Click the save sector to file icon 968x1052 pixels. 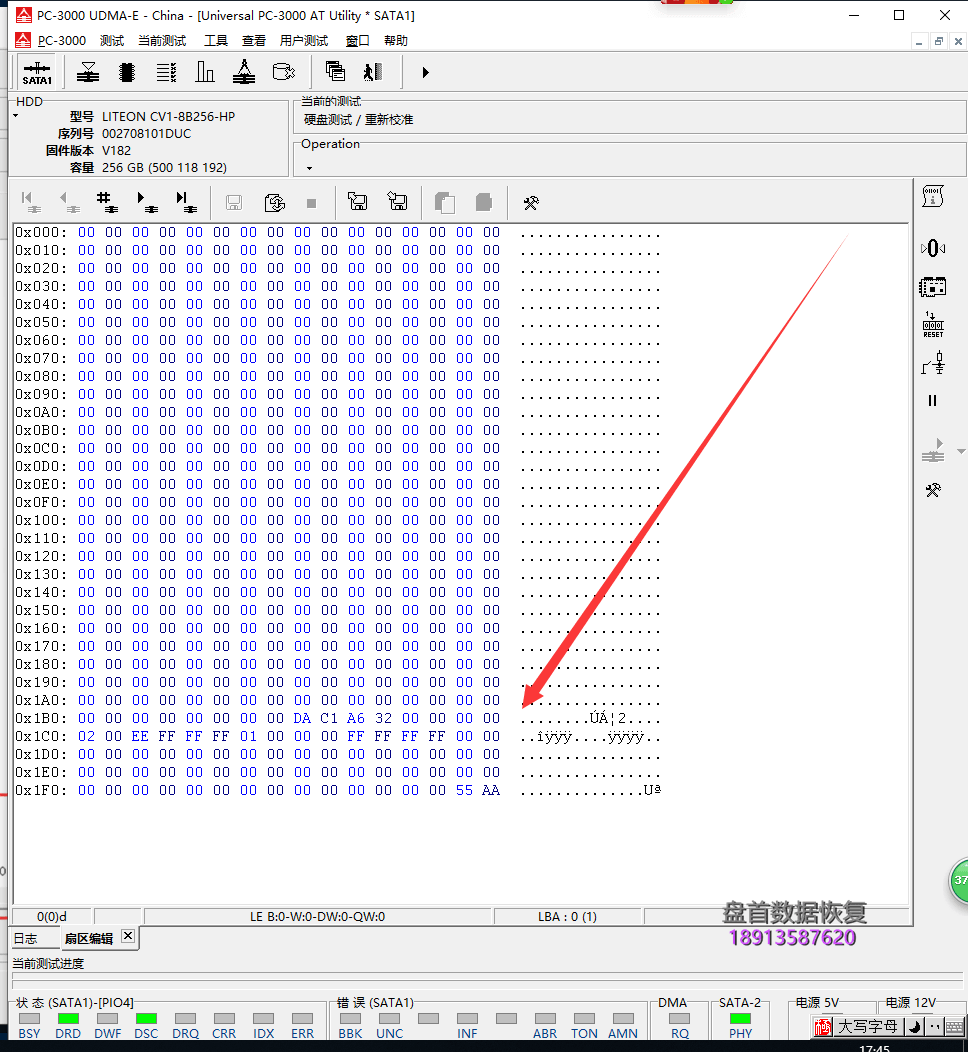[x=397, y=202]
